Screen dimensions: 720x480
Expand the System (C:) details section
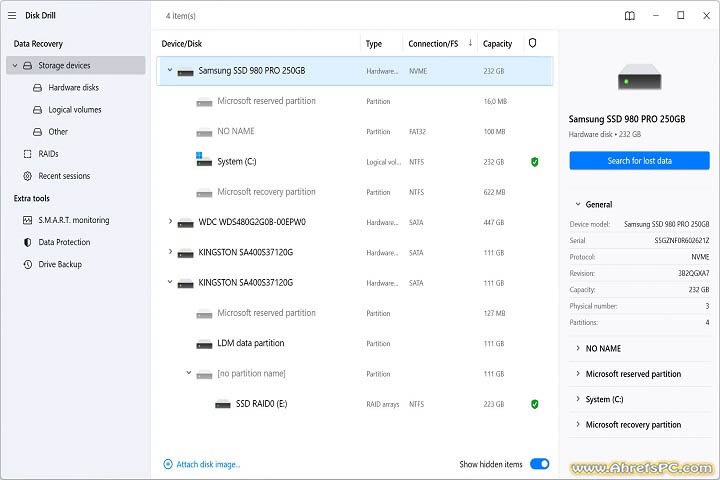[x=578, y=399]
